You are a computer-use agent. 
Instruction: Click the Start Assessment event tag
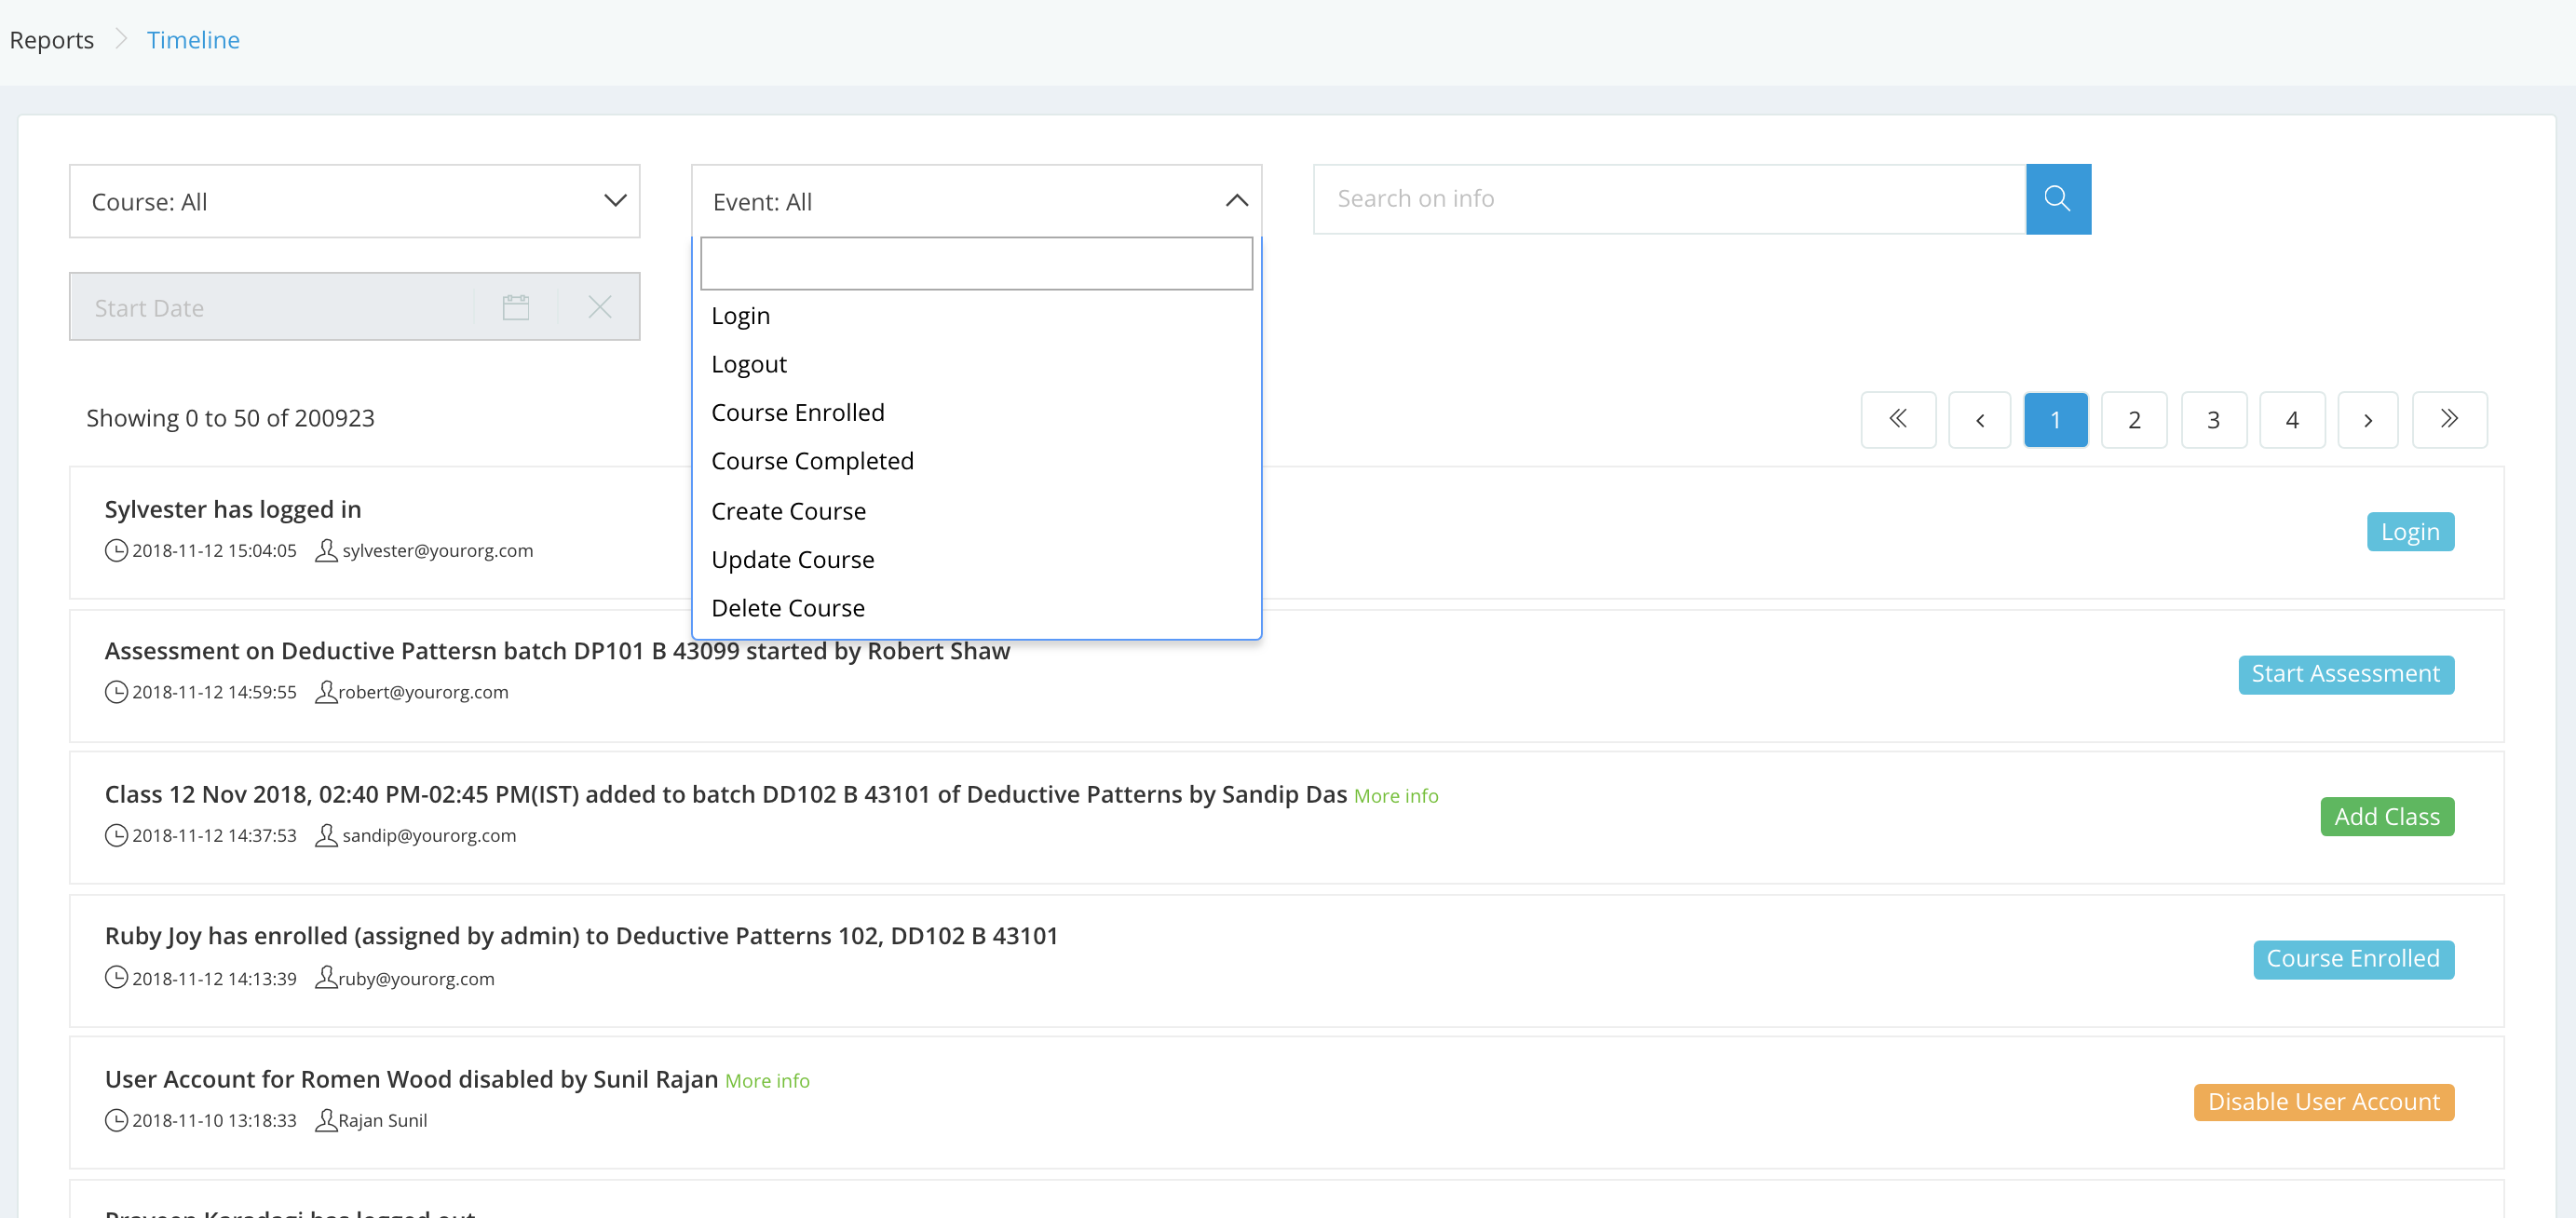point(2345,674)
